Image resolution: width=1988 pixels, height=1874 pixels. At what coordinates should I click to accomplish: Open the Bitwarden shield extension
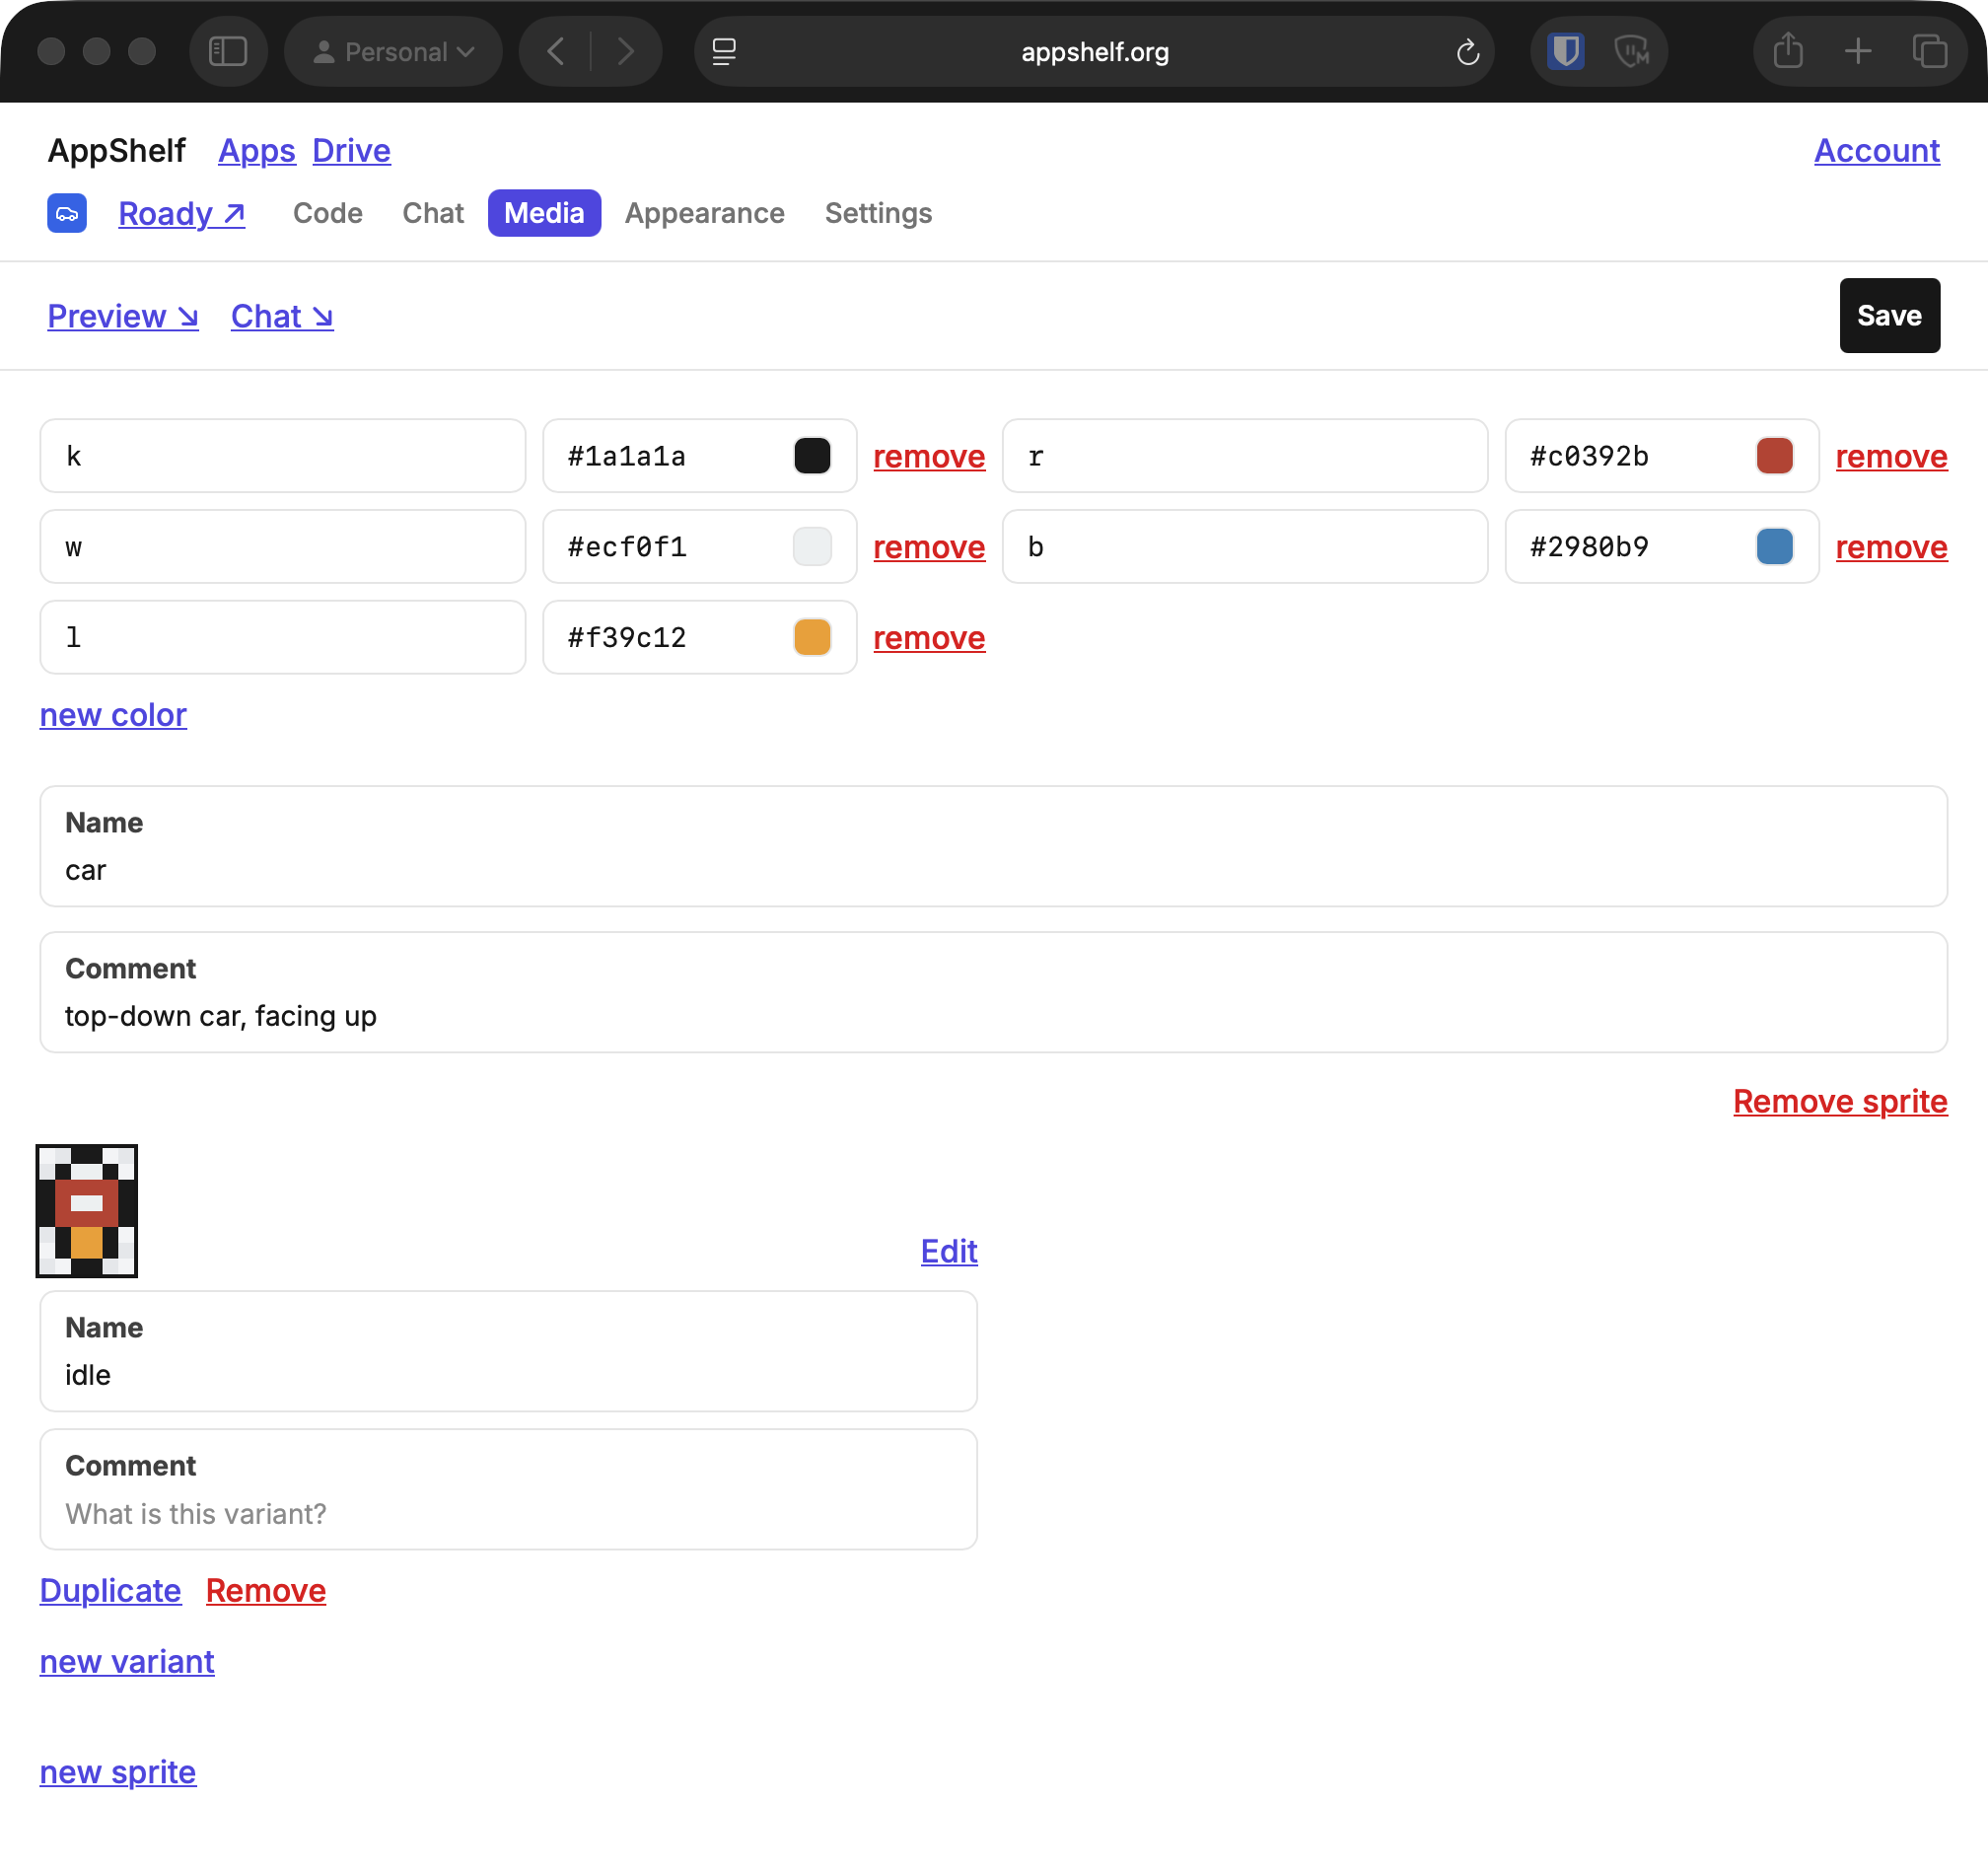point(1565,51)
